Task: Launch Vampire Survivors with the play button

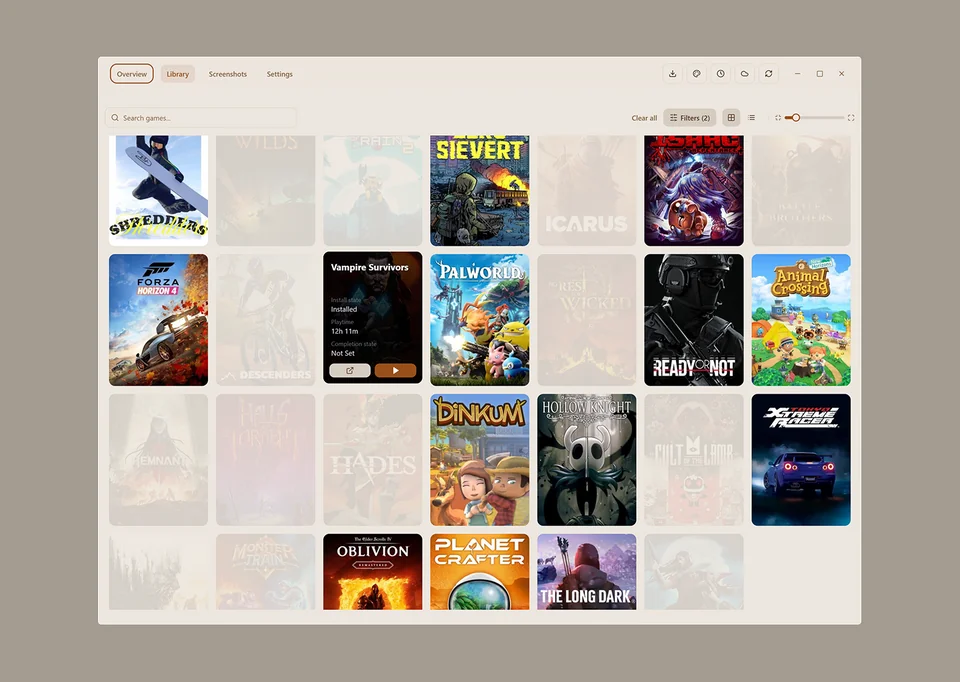Action: tap(395, 370)
